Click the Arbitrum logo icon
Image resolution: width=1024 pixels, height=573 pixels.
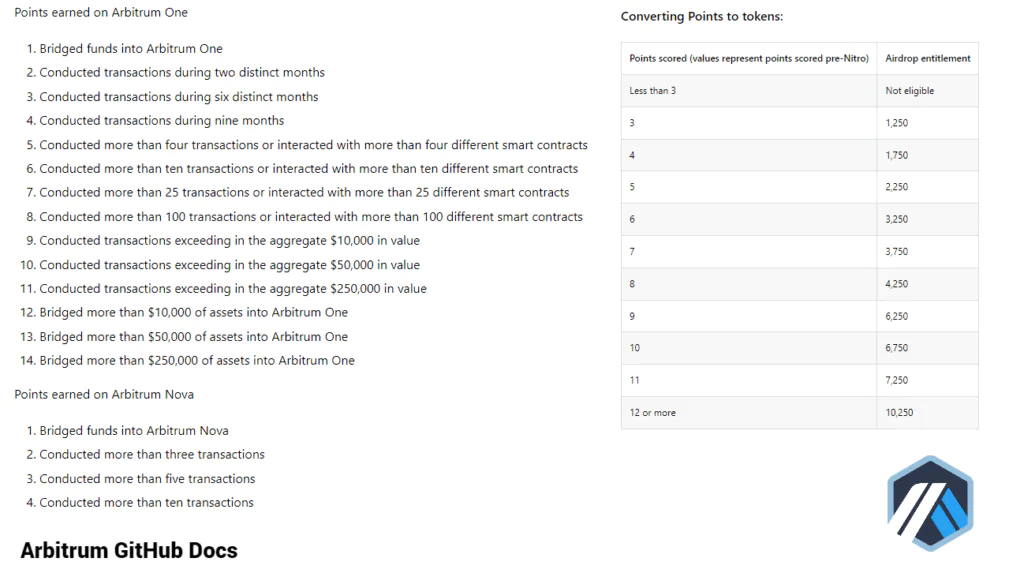[929, 504]
